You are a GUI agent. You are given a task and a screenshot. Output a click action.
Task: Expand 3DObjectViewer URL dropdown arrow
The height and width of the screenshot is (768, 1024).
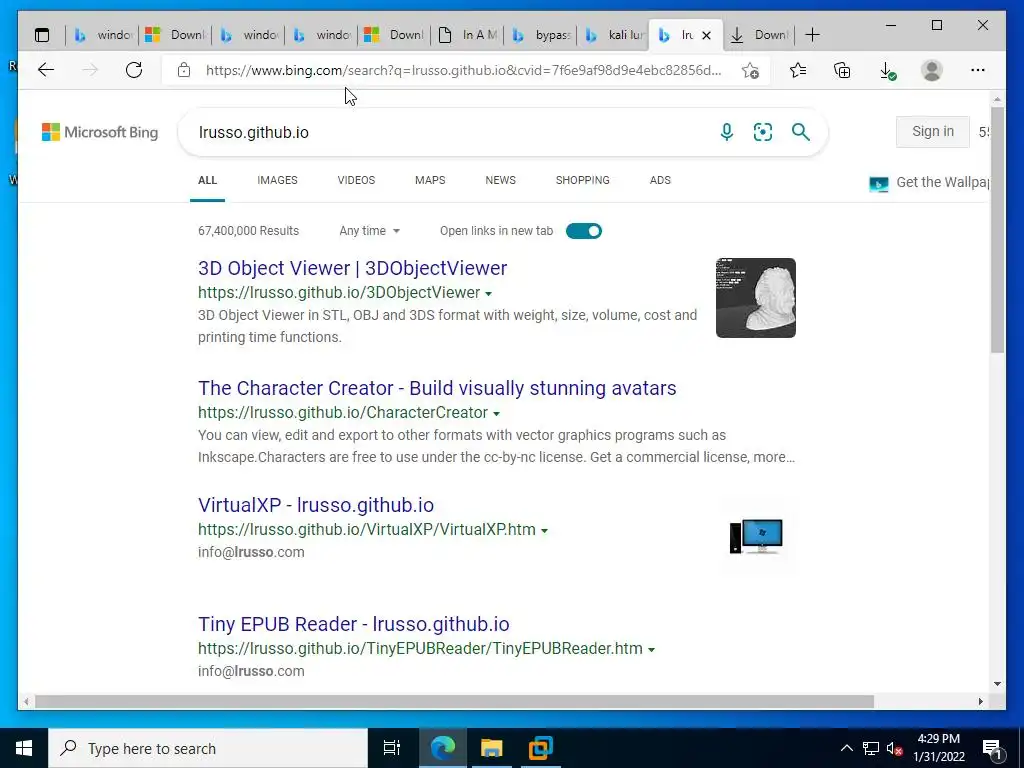pyautogui.click(x=488, y=294)
